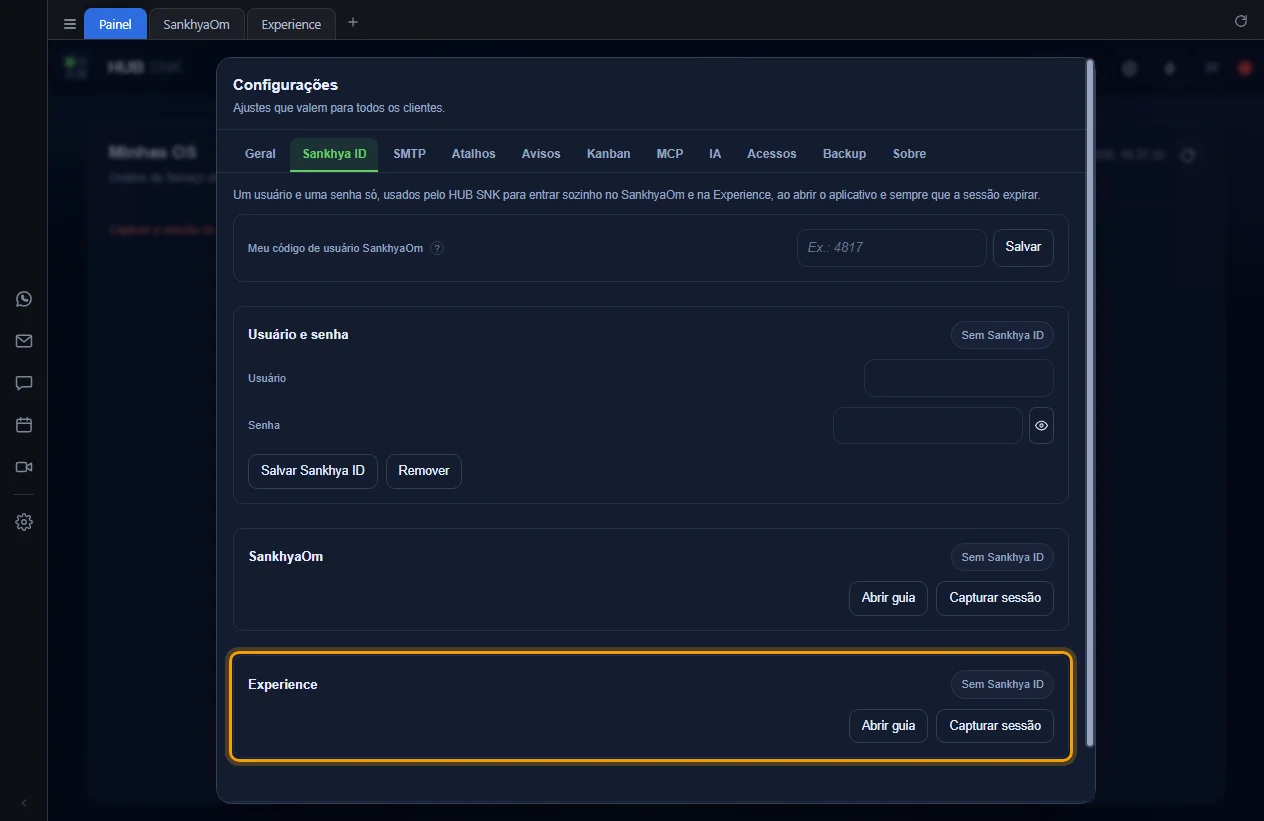Open the video camera icon in sidebar
The width and height of the screenshot is (1264, 821).
(x=24, y=467)
